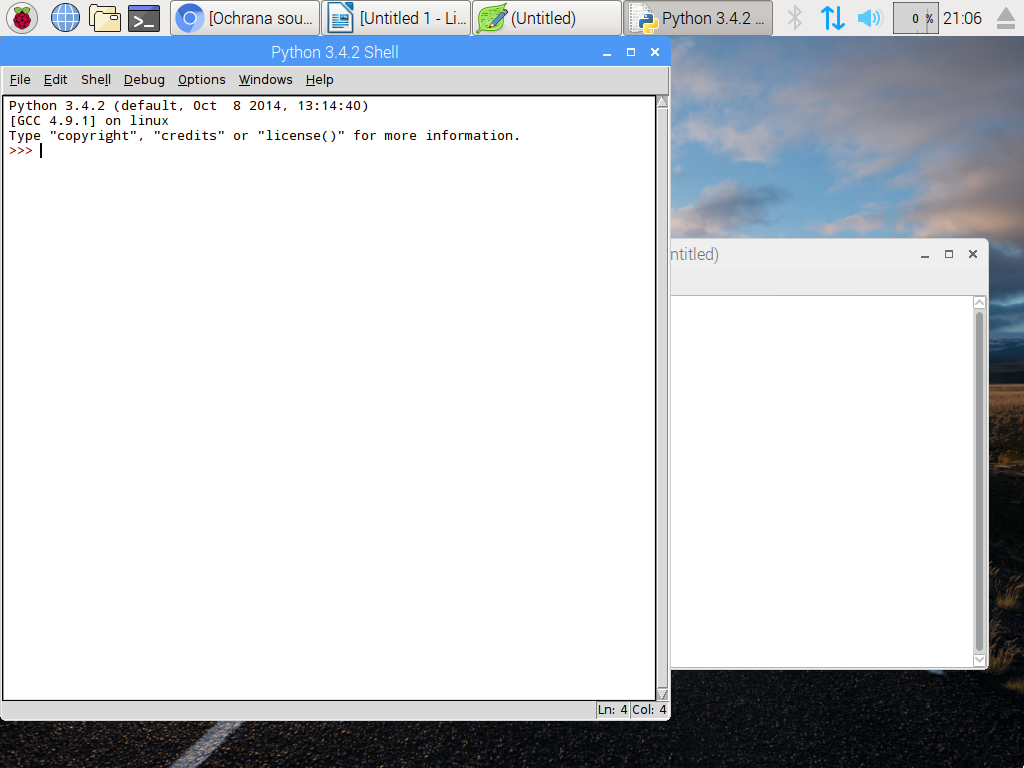The width and height of the screenshot is (1024, 768).
Task: Switch to the Untitled 1 LibreOffice window
Action: [396, 17]
